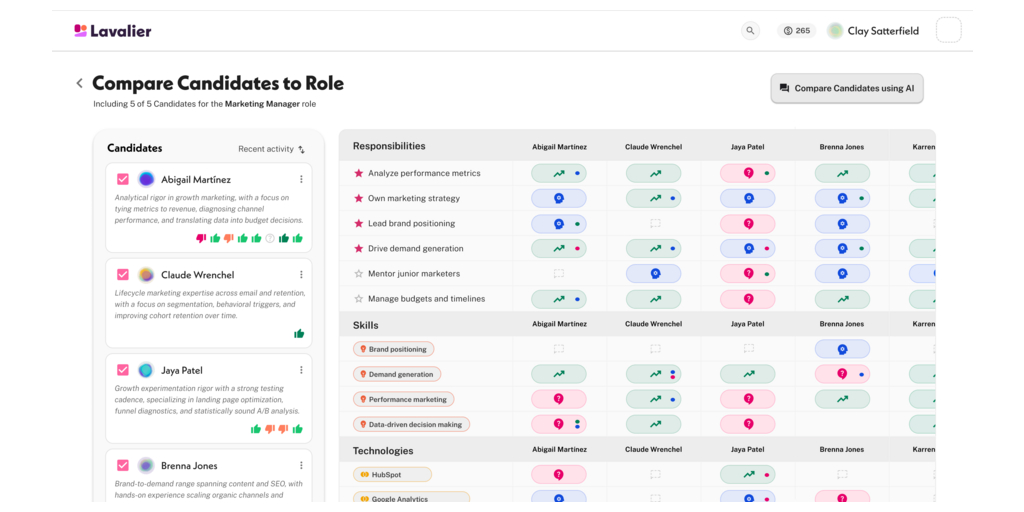The height and width of the screenshot is (512, 1024).
Task: Click Abigail's HubSpot question pill
Action: click(558, 474)
